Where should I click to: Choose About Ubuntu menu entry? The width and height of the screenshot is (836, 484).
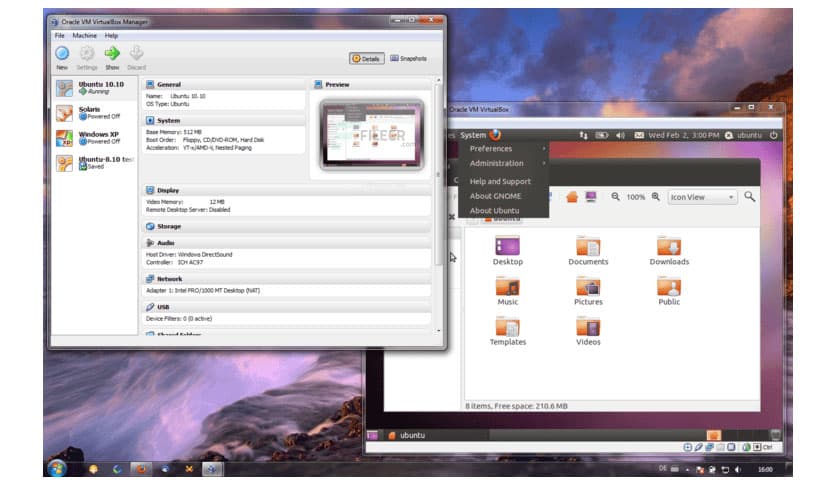point(504,211)
